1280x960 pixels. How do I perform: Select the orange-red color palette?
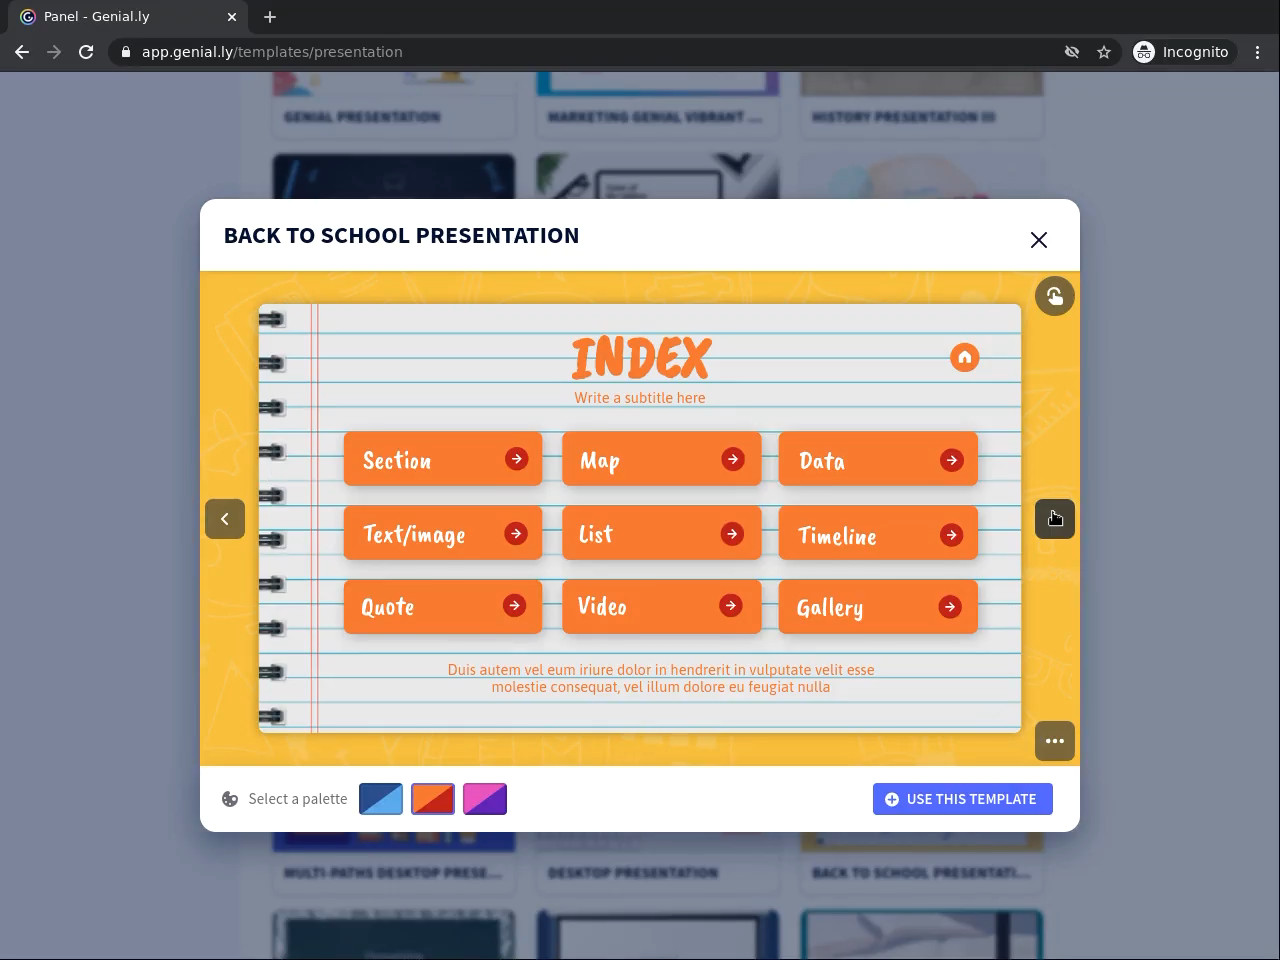point(433,799)
